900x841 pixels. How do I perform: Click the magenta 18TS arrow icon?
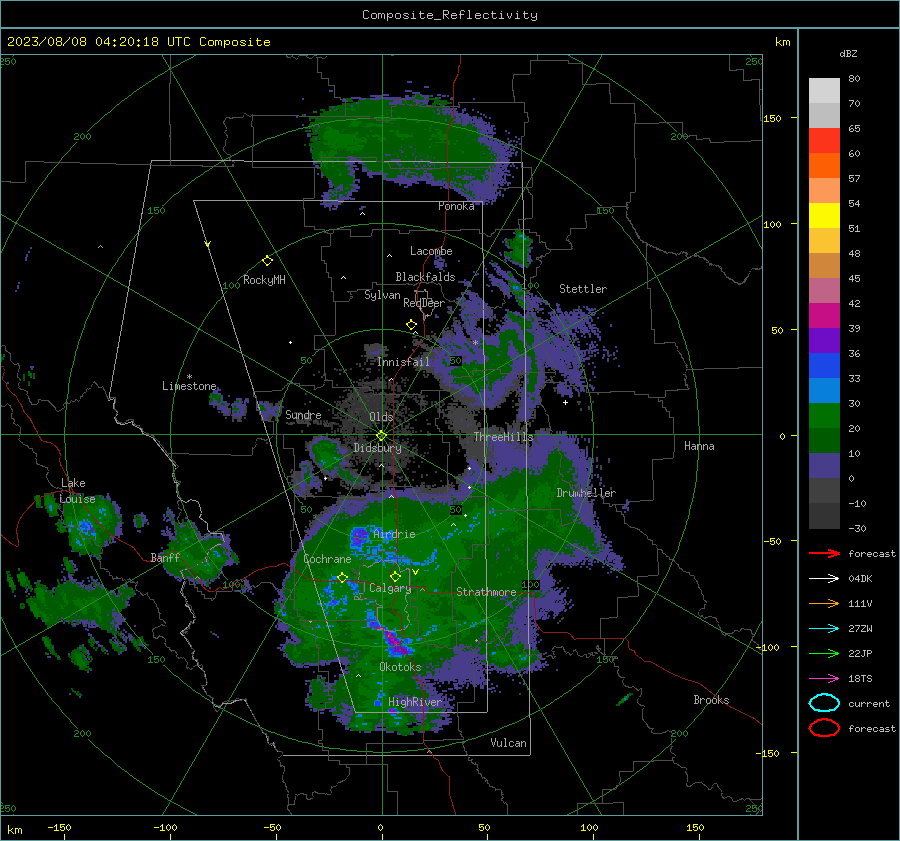pos(824,679)
